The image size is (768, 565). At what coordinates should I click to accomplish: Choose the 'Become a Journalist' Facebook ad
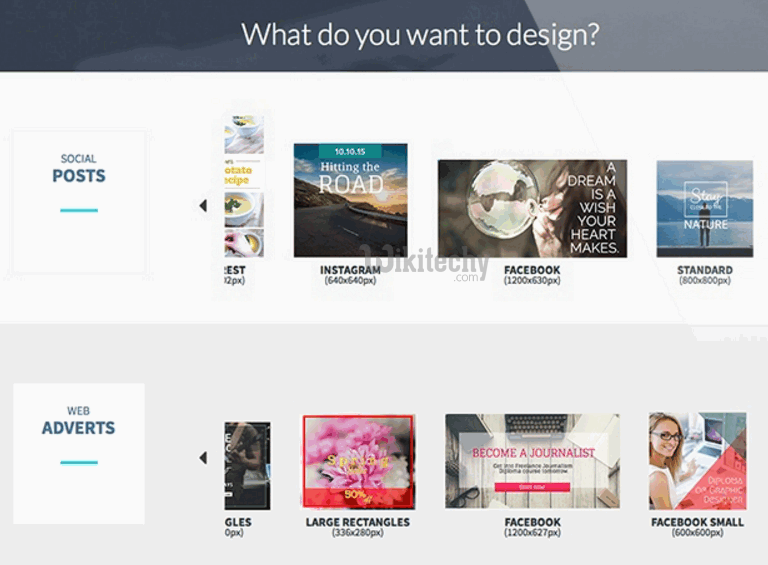[532, 461]
